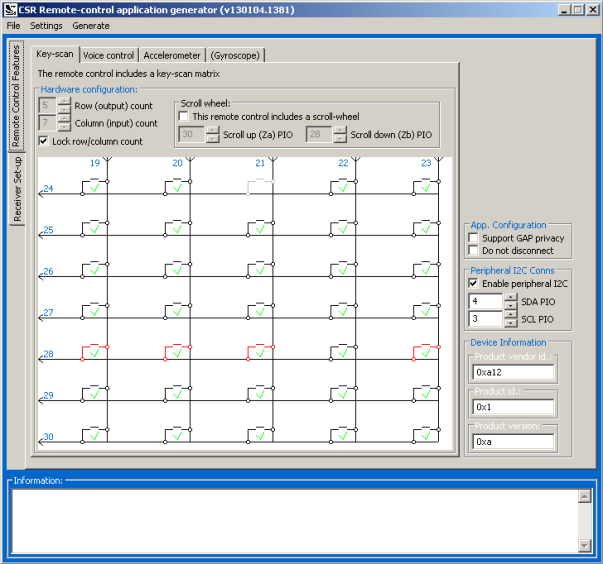Switch to the Accelerometer tab
The height and width of the screenshot is (564, 603).
[172, 56]
